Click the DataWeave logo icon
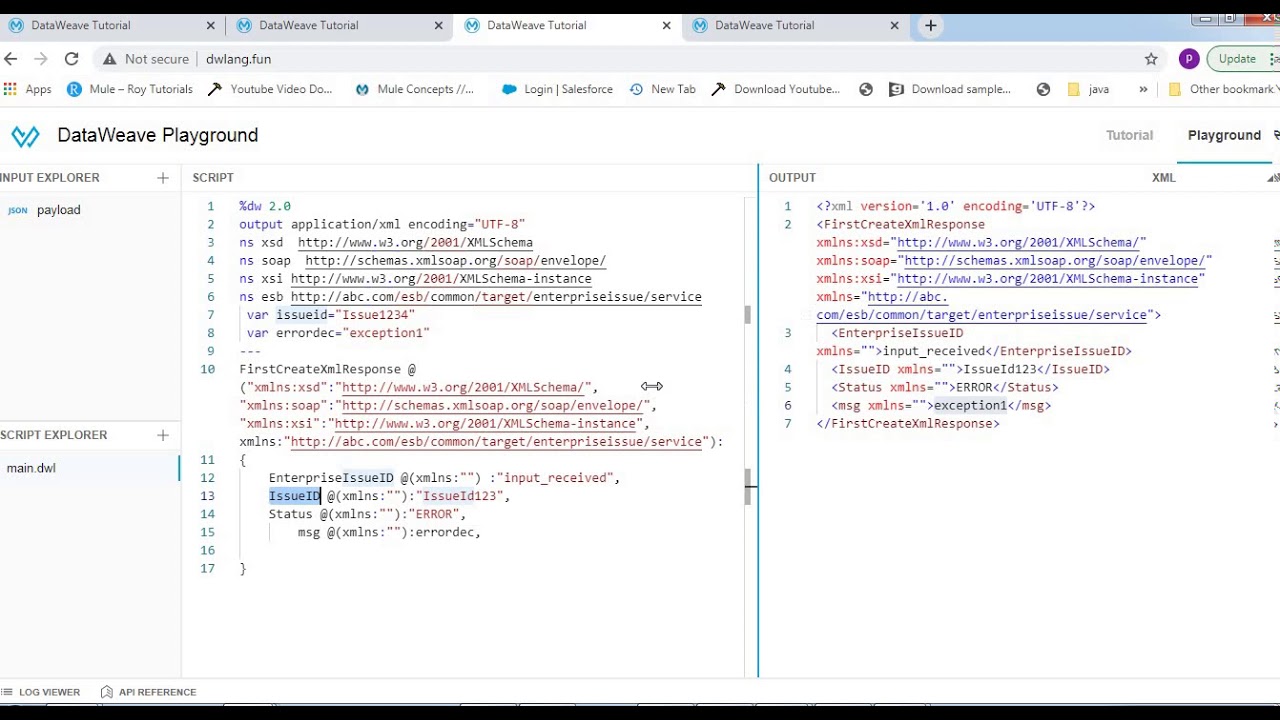The height and width of the screenshot is (720, 1280). pos(25,136)
